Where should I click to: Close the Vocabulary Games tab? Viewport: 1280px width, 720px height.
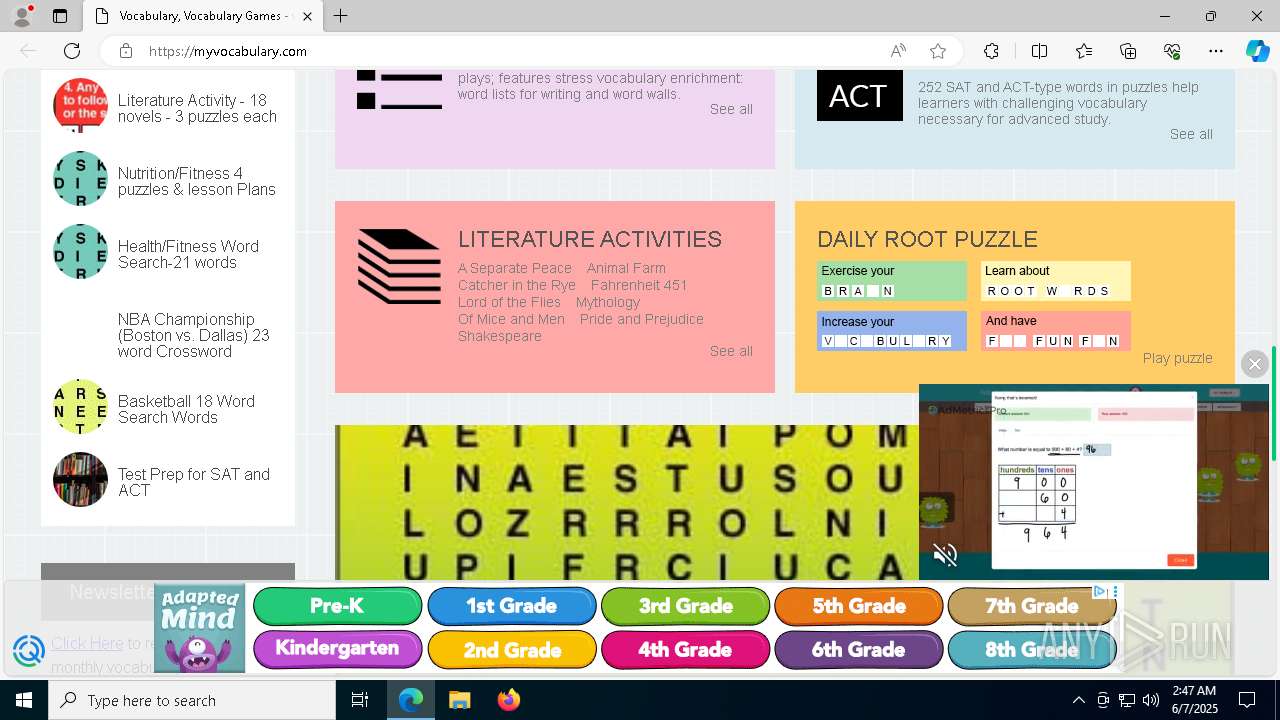[x=307, y=16]
